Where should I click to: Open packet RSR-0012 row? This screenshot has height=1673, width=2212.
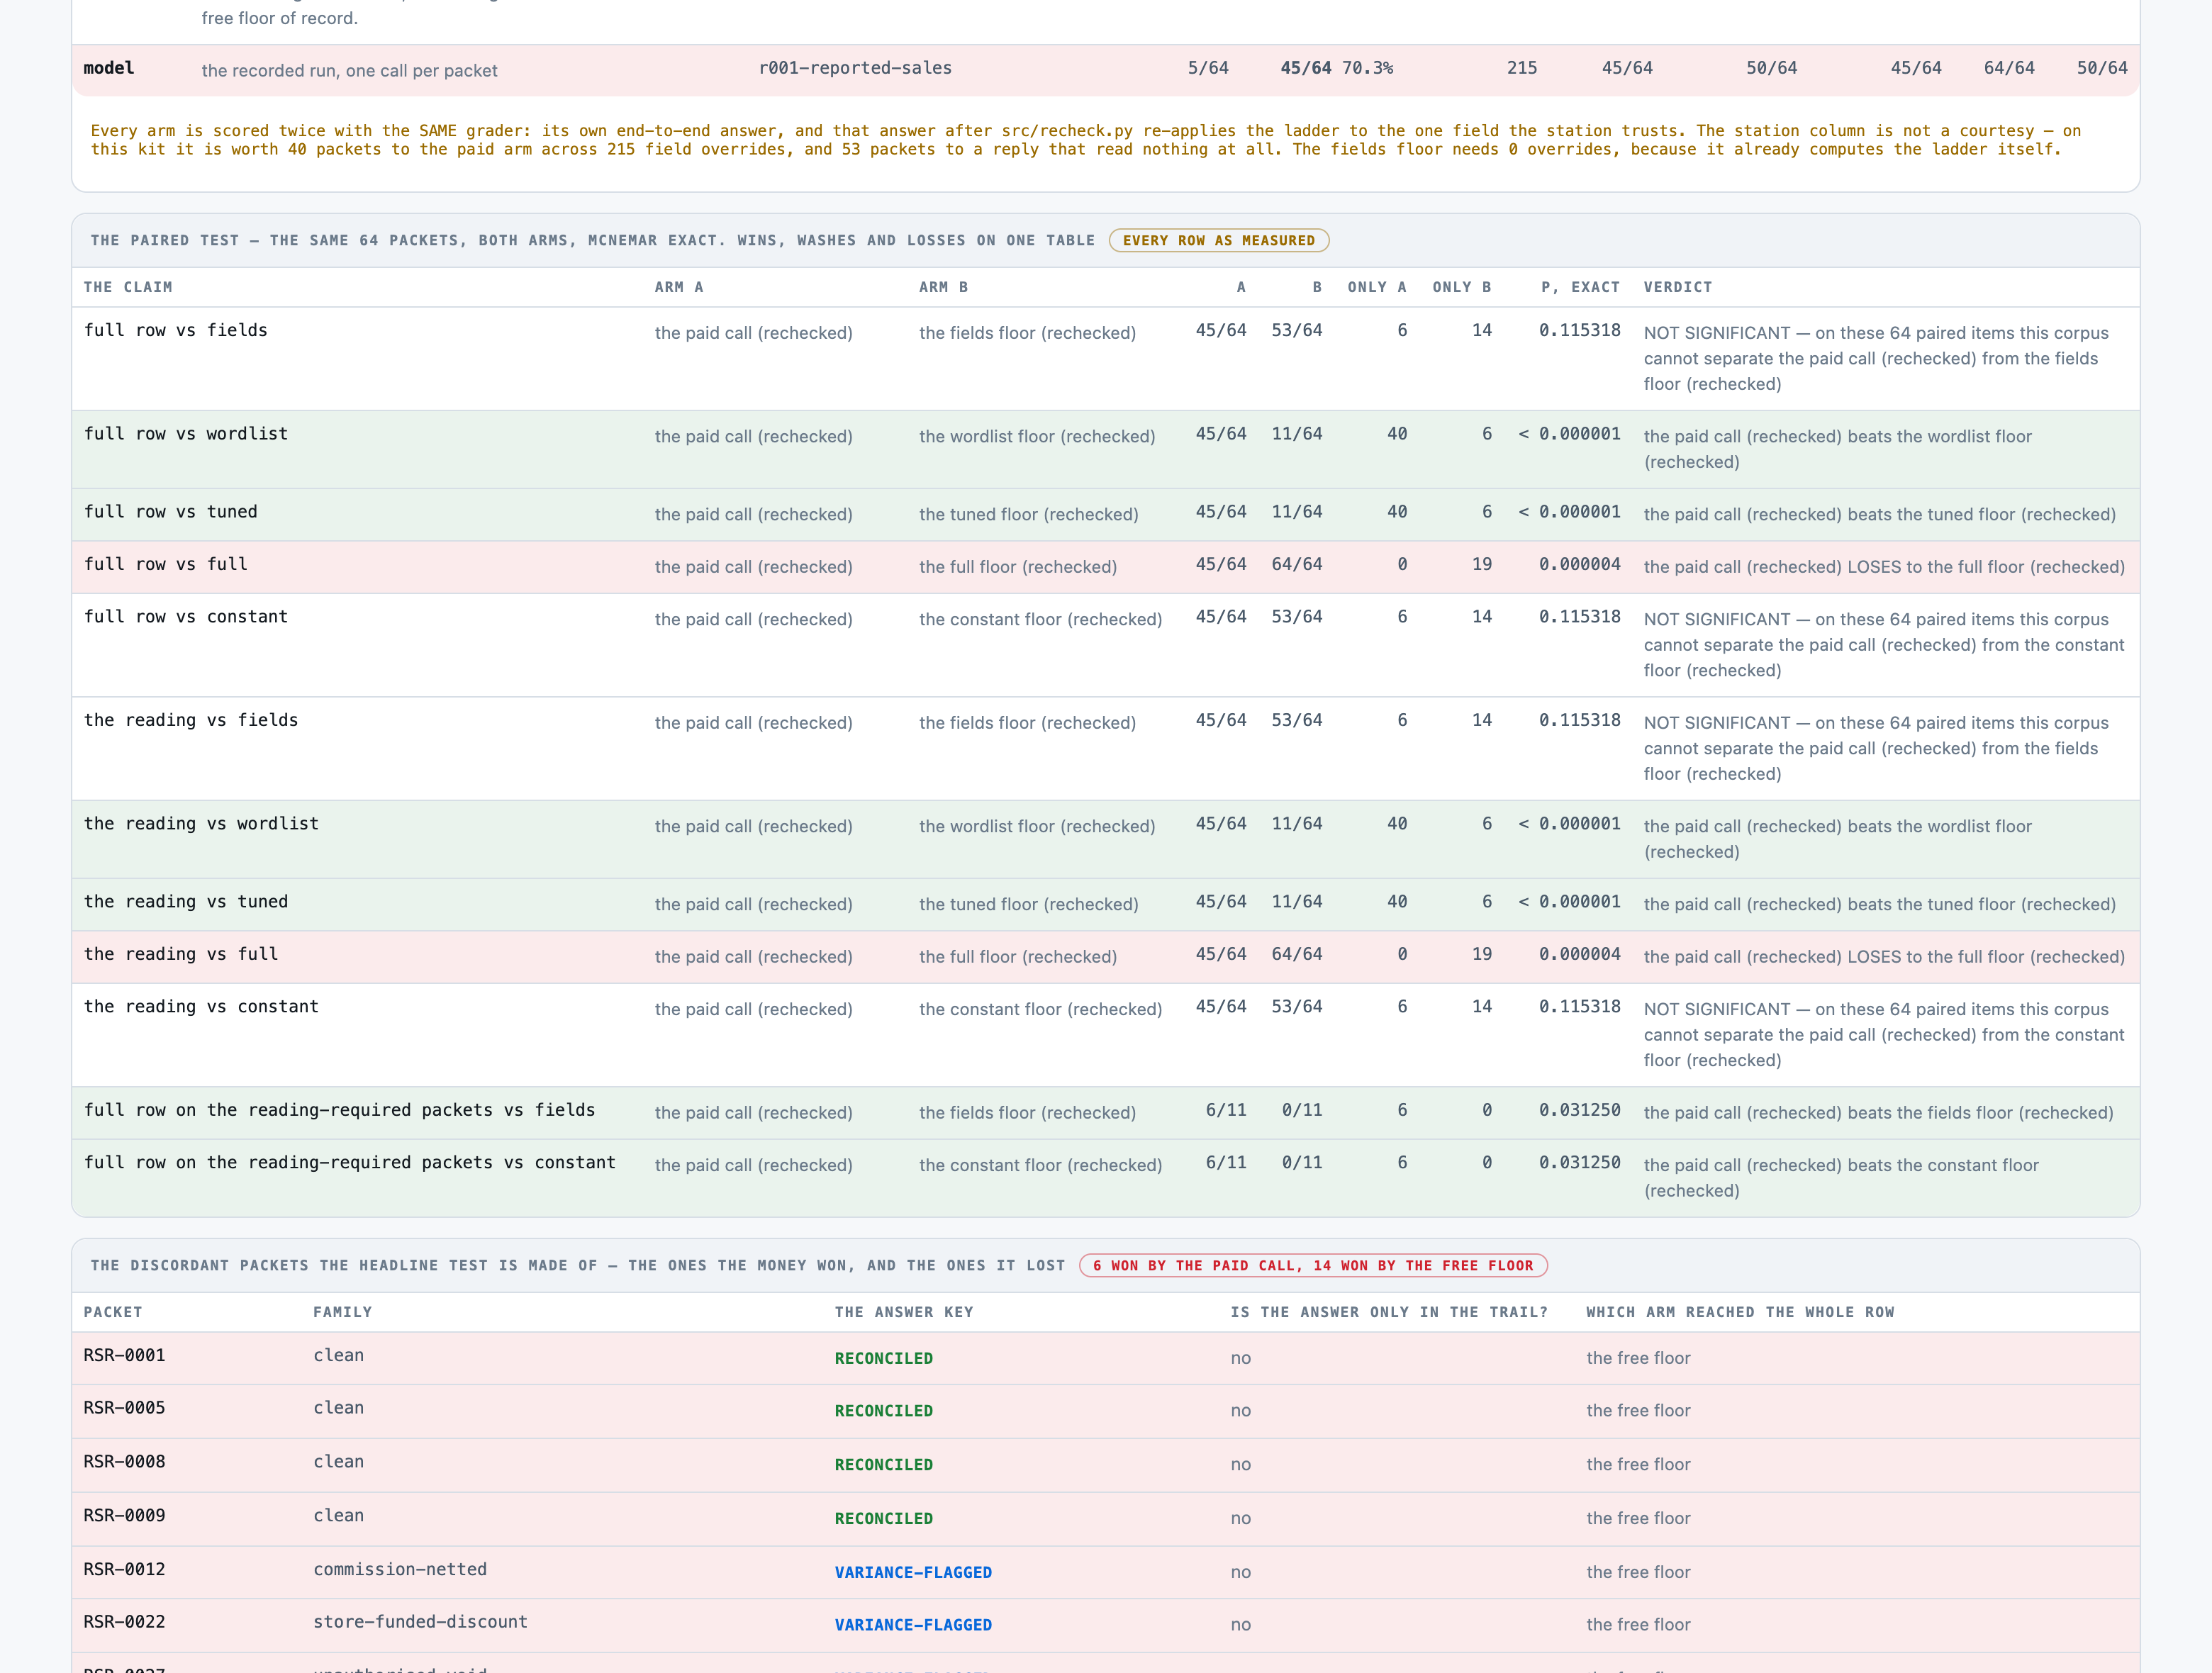tap(1105, 1572)
